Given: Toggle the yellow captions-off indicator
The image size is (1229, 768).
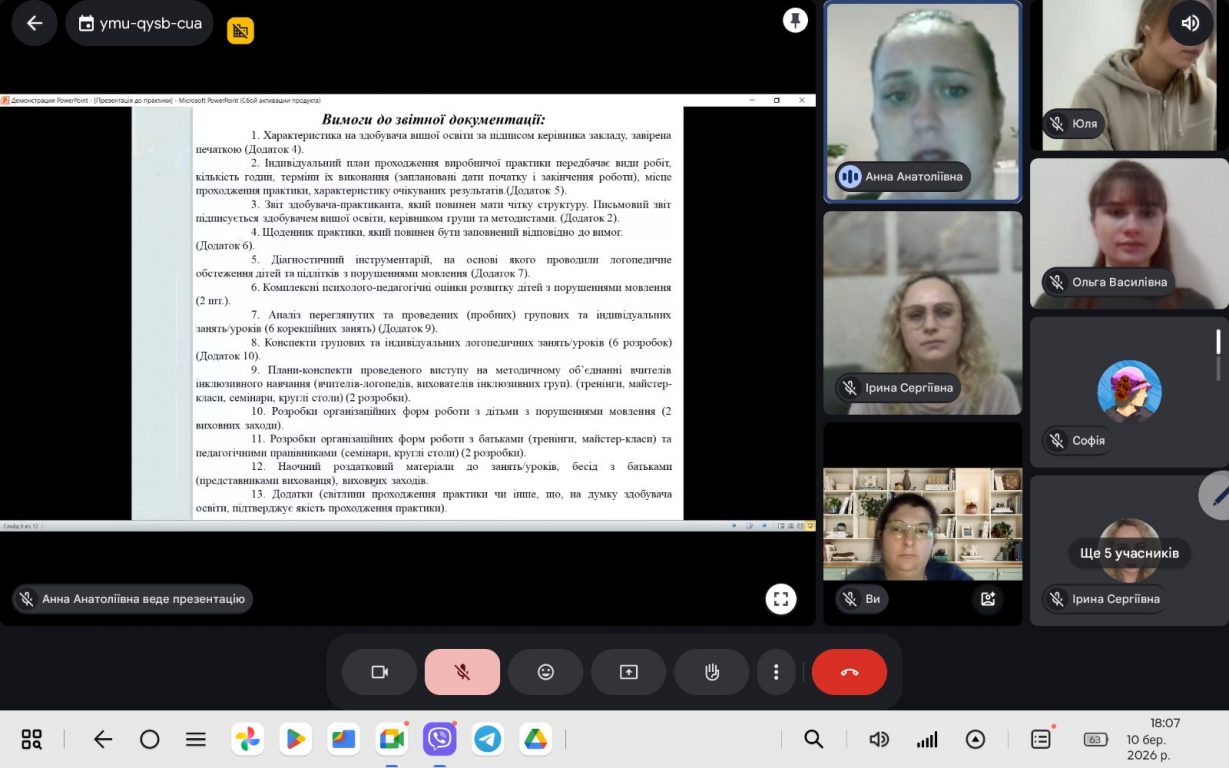Looking at the screenshot, I should tap(240, 31).
